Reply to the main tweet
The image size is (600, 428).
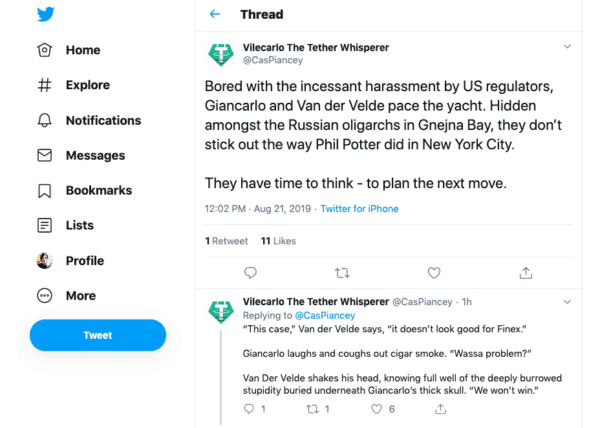(x=250, y=272)
